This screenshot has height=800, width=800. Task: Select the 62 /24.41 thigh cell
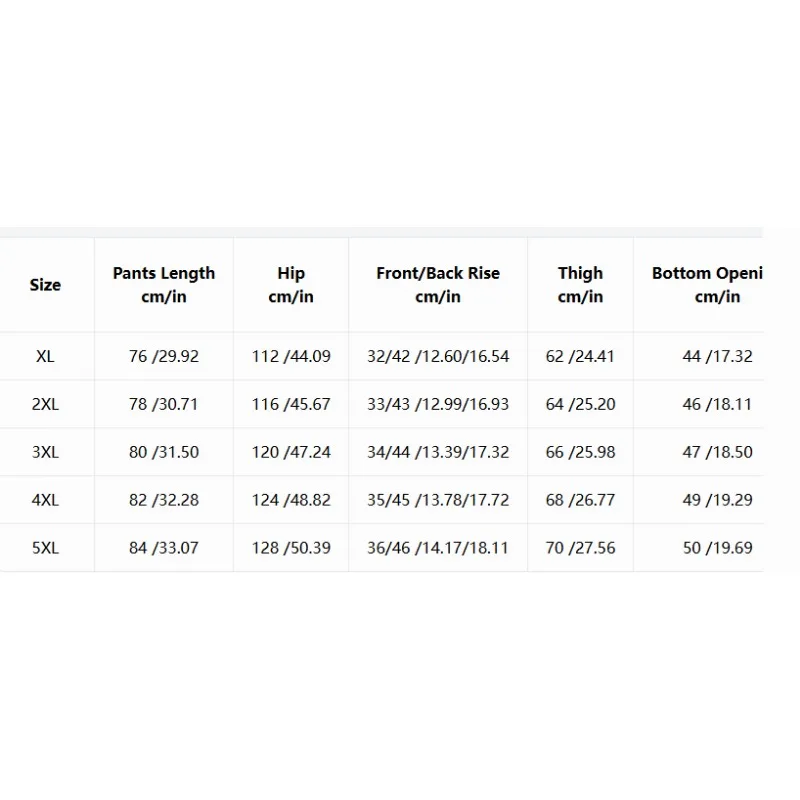point(581,356)
